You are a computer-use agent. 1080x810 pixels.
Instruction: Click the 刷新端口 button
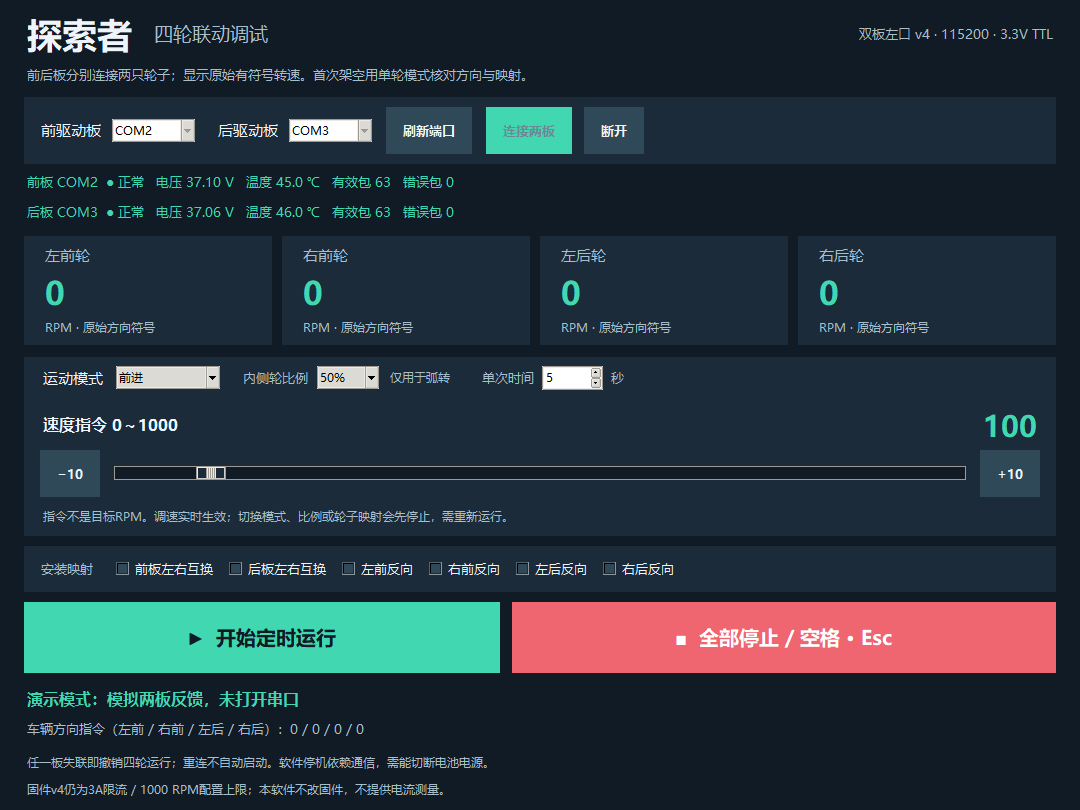428,131
